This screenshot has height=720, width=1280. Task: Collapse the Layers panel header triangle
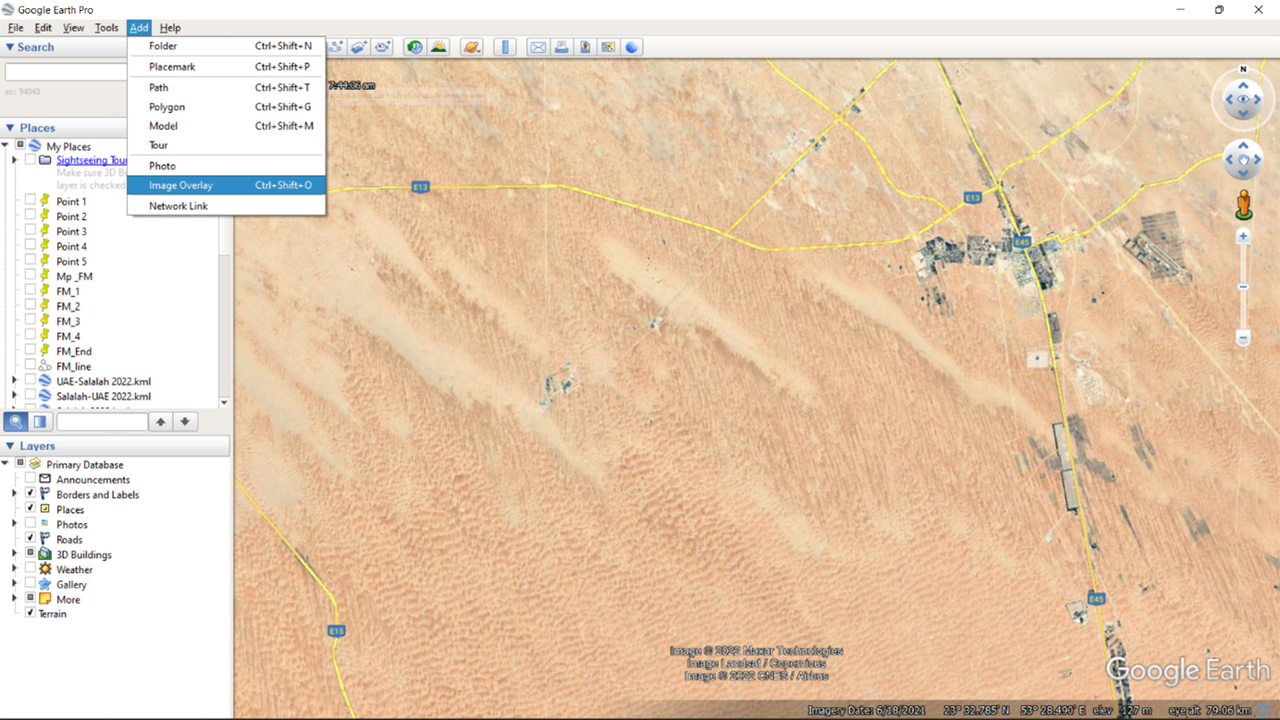10,446
